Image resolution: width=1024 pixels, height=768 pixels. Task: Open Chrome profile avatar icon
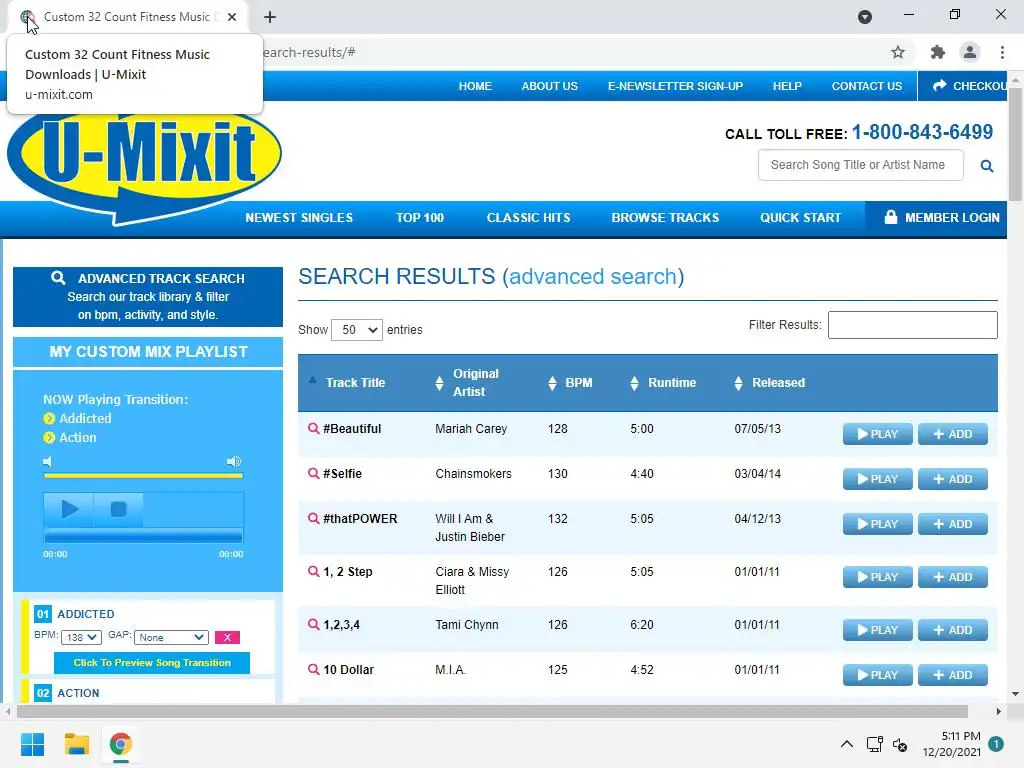[970, 52]
